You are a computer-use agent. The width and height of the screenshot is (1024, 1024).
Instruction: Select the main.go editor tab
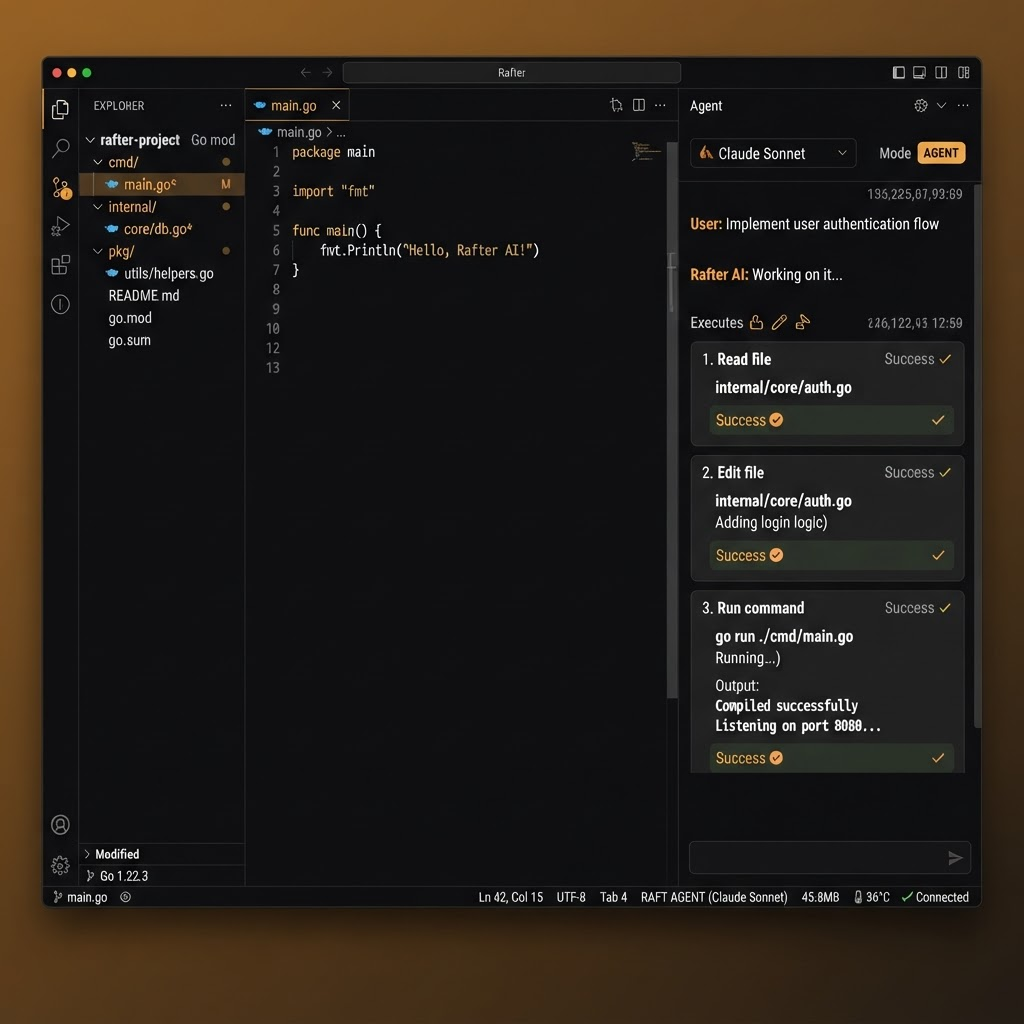297,105
